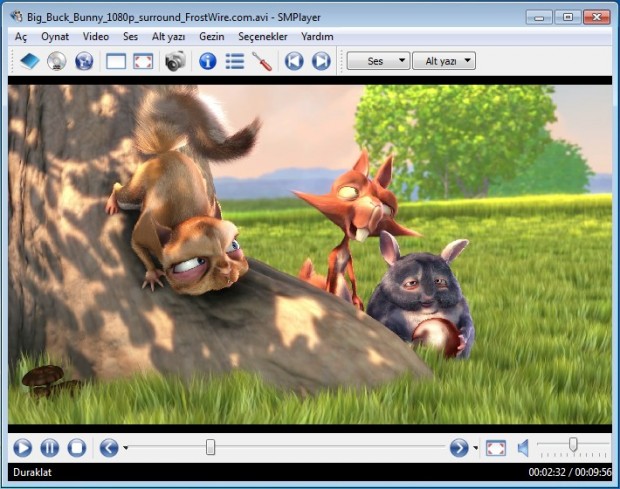Show the playlist using the list icon

(235, 61)
